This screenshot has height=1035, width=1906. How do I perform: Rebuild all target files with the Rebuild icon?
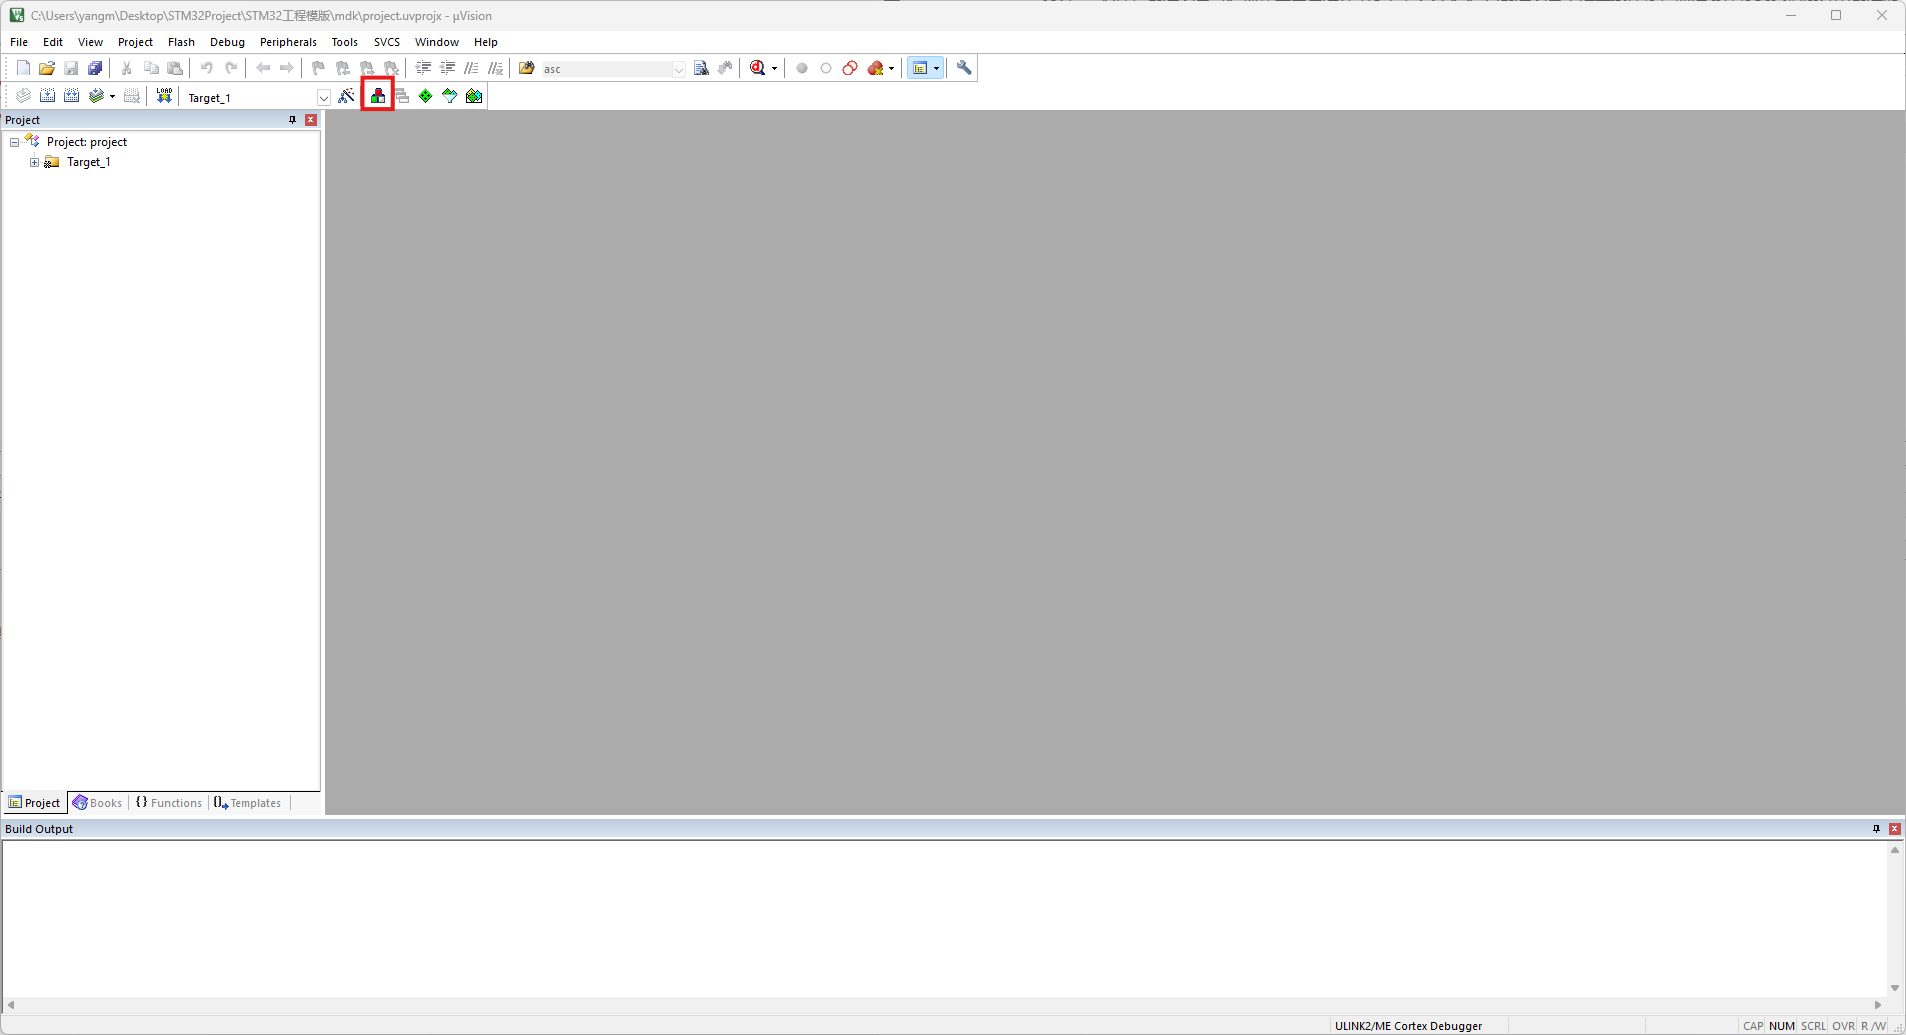coord(71,96)
